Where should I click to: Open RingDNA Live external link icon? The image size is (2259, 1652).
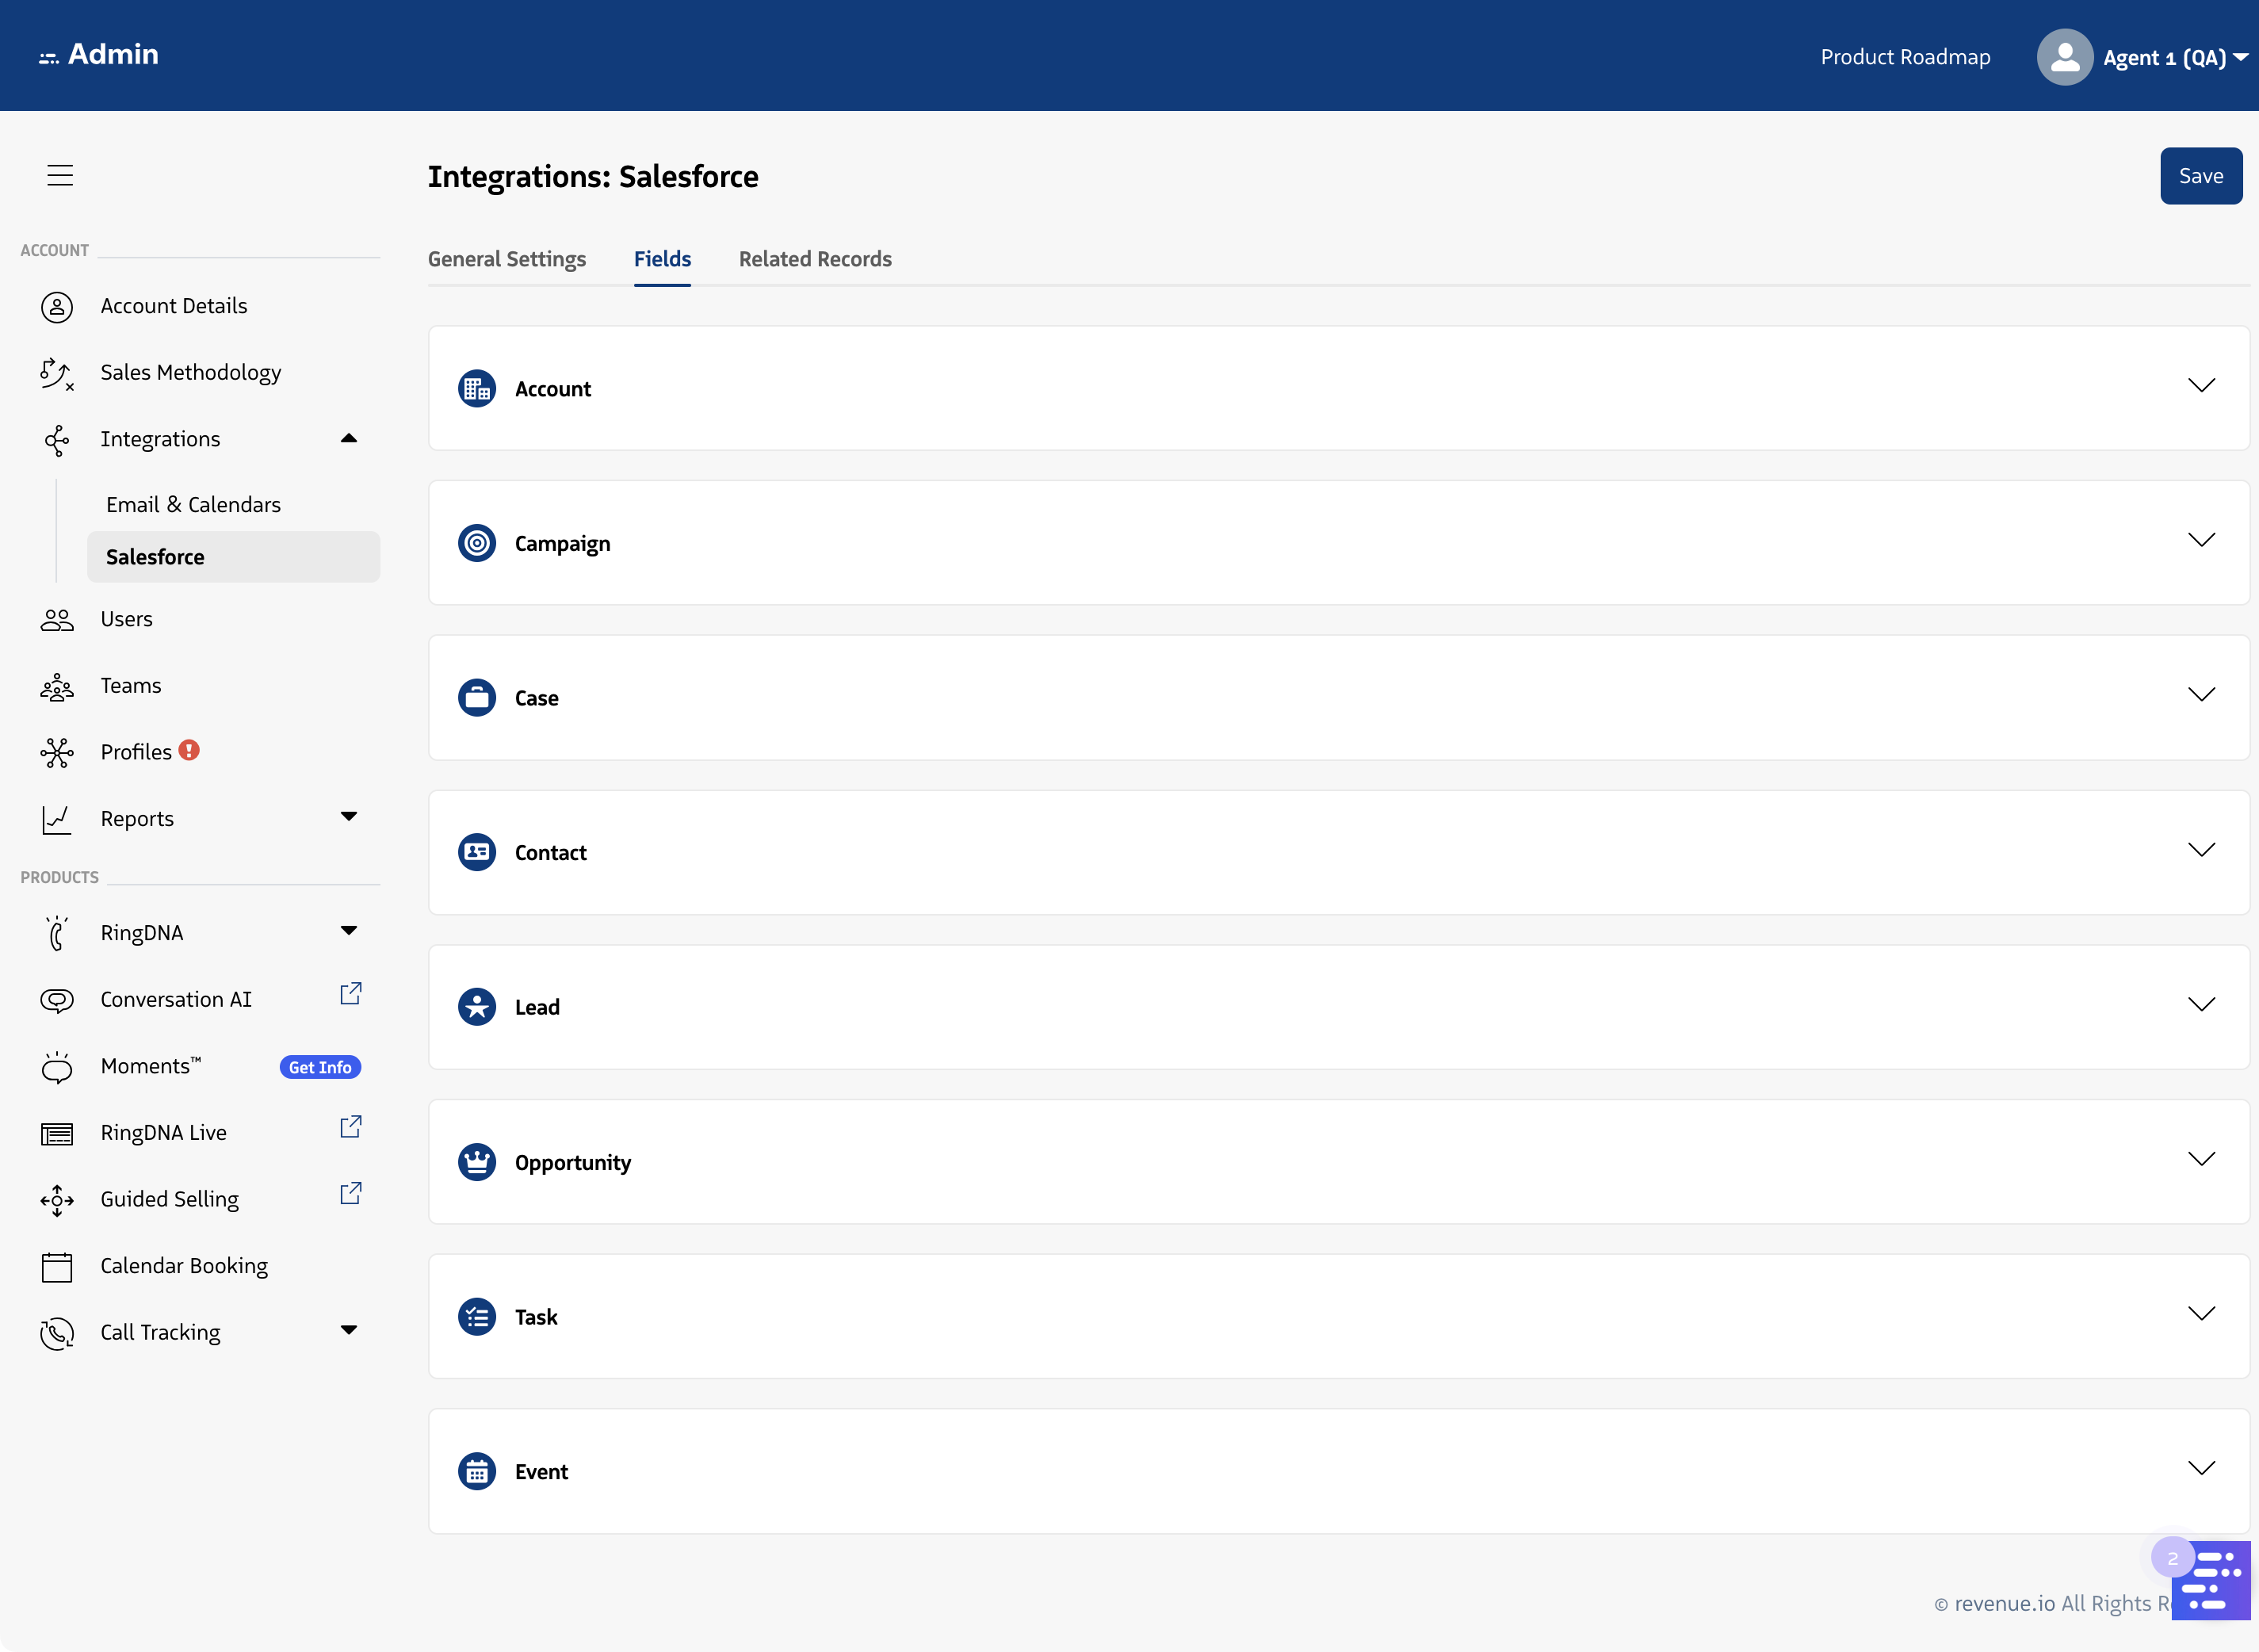tap(350, 1127)
